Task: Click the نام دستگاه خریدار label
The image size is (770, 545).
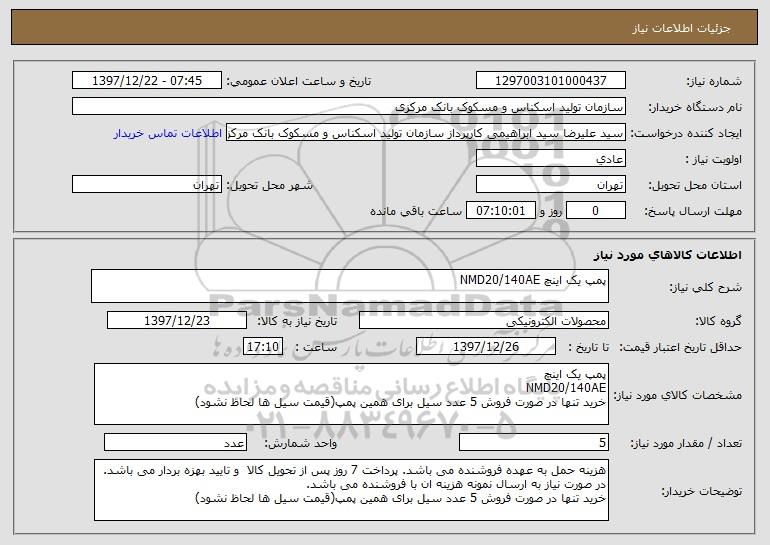Action: [695, 108]
